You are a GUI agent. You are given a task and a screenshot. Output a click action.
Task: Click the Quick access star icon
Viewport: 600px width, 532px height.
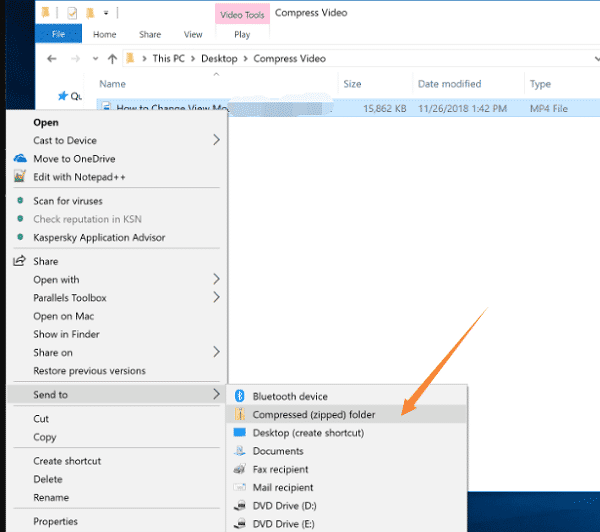pyautogui.click(x=63, y=96)
